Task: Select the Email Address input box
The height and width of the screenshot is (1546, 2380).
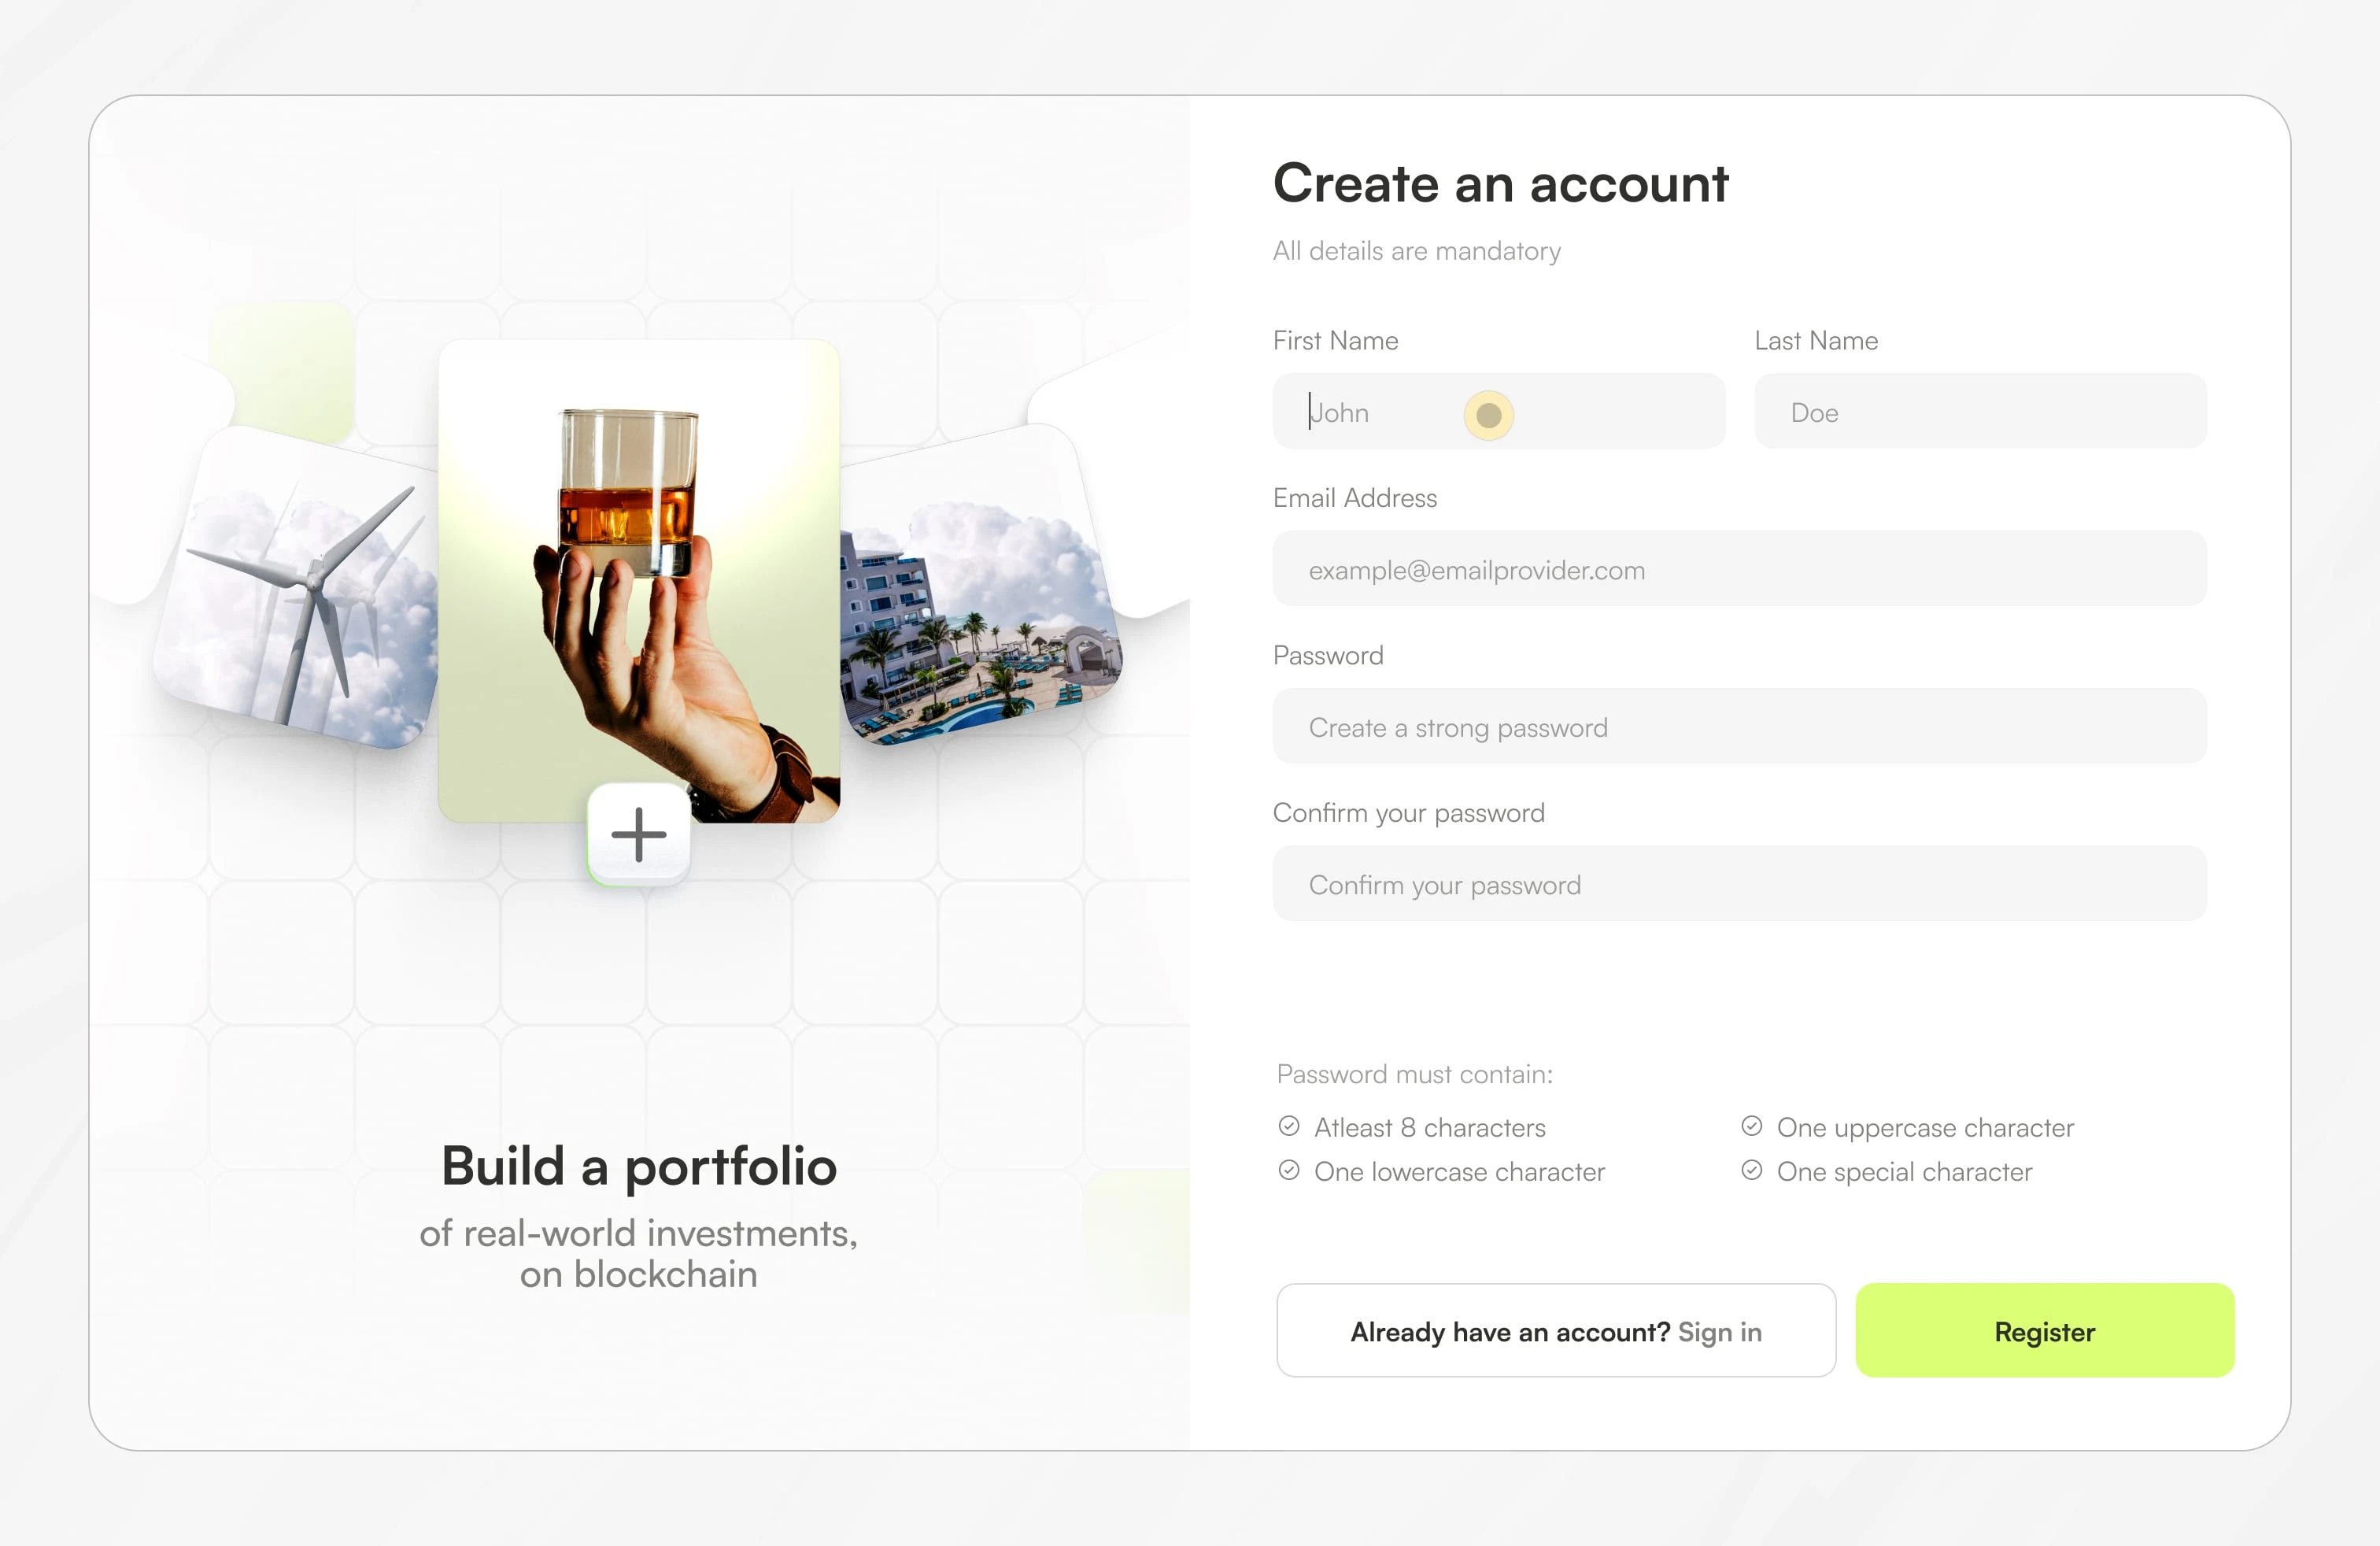Action: point(1739,569)
